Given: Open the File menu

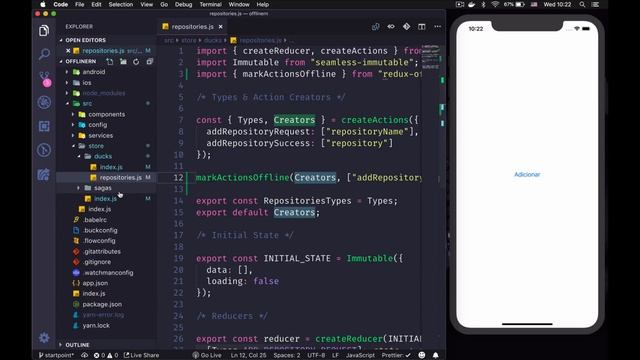Looking at the screenshot, I should (80, 4).
